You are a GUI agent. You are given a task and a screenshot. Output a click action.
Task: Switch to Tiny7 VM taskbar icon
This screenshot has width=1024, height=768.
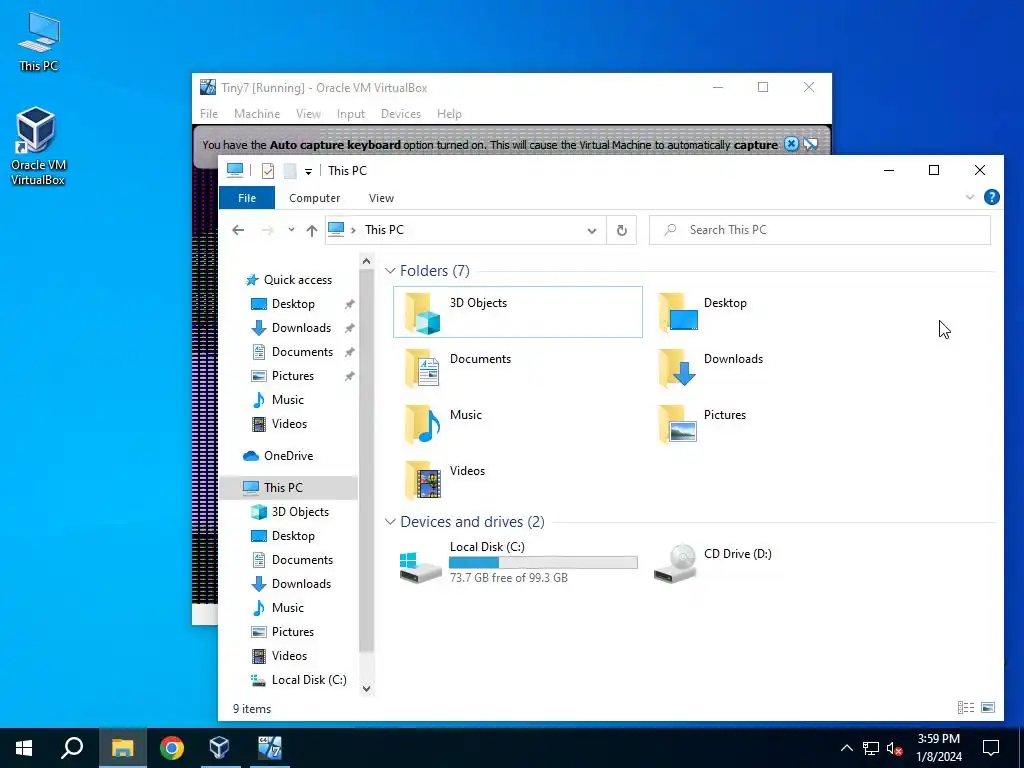point(270,748)
